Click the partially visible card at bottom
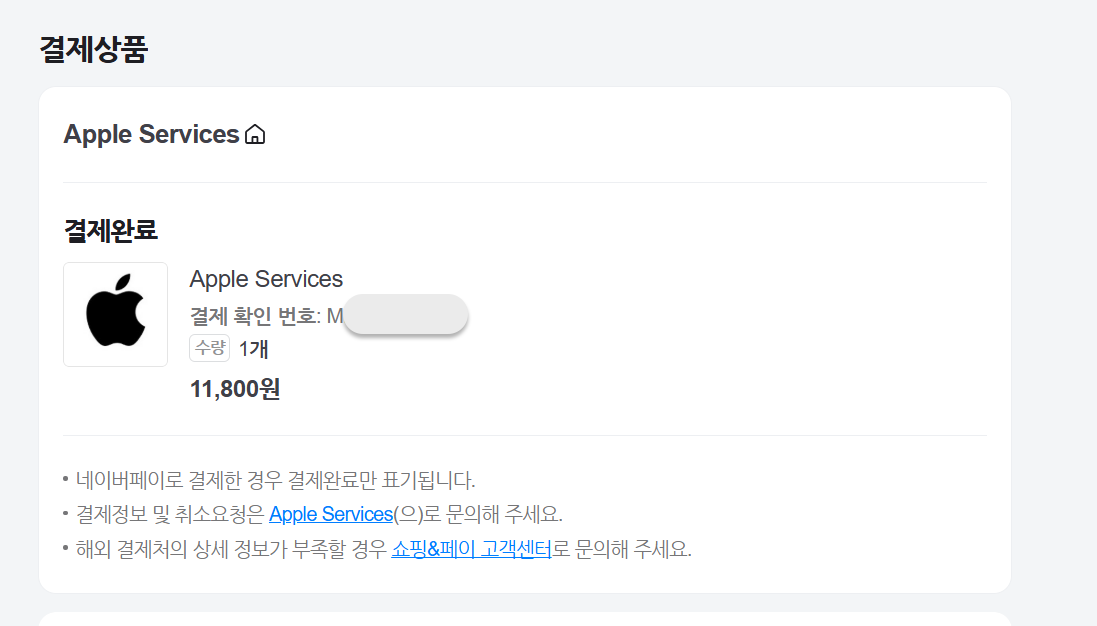 click(524, 619)
